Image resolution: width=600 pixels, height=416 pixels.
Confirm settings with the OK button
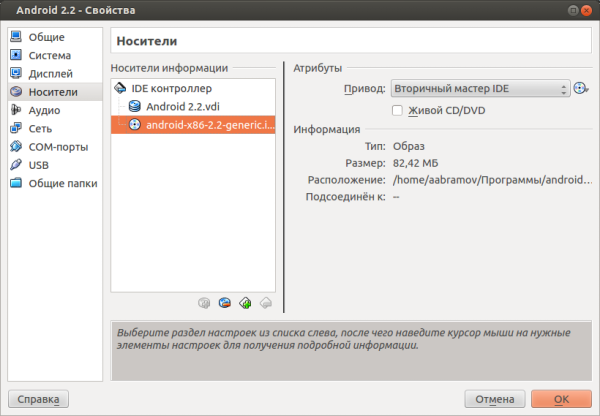(561, 399)
